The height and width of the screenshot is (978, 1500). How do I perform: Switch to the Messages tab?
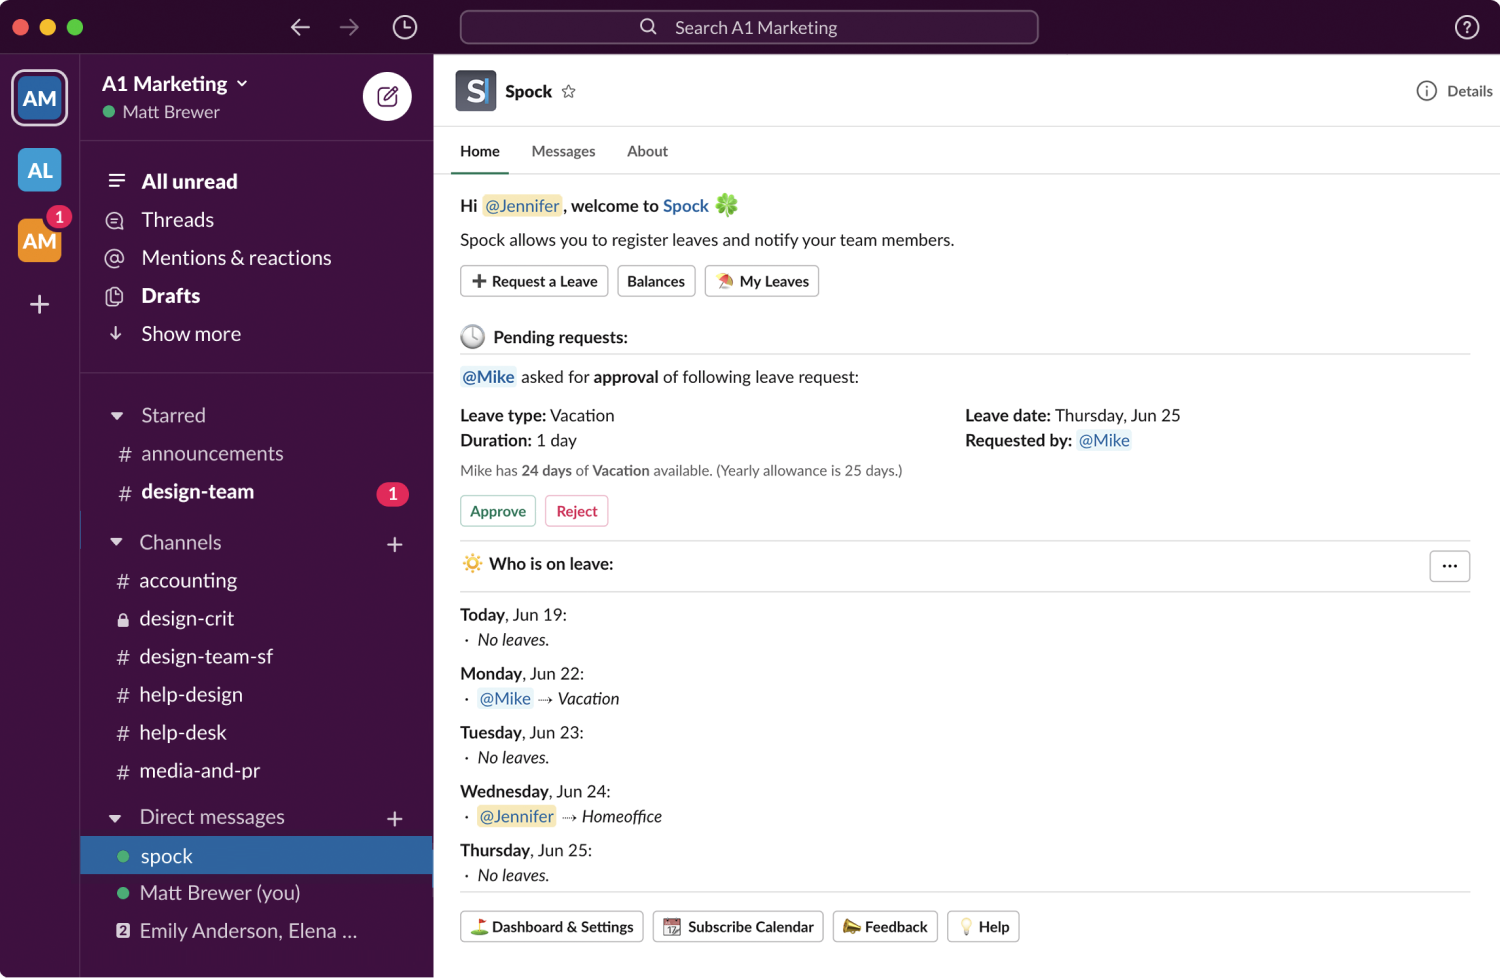(x=563, y=151)
